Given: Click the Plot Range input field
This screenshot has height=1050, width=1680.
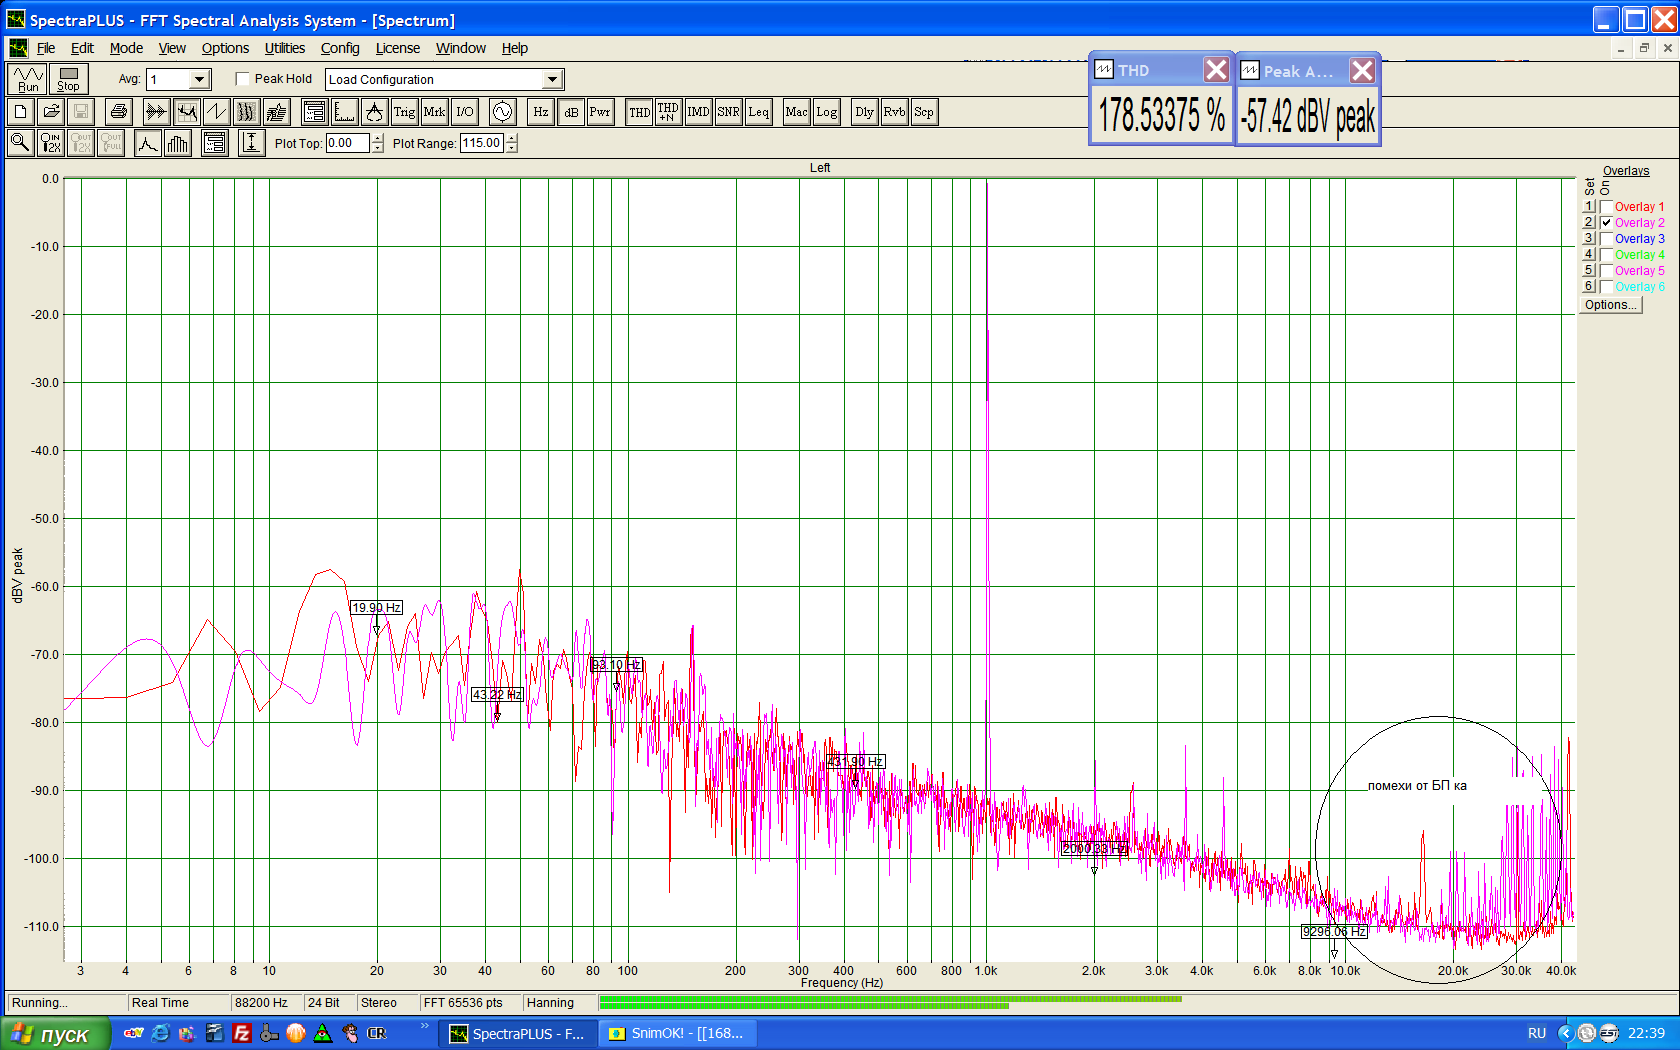Looking at the screenshot, I should click(x=482, y=143).
